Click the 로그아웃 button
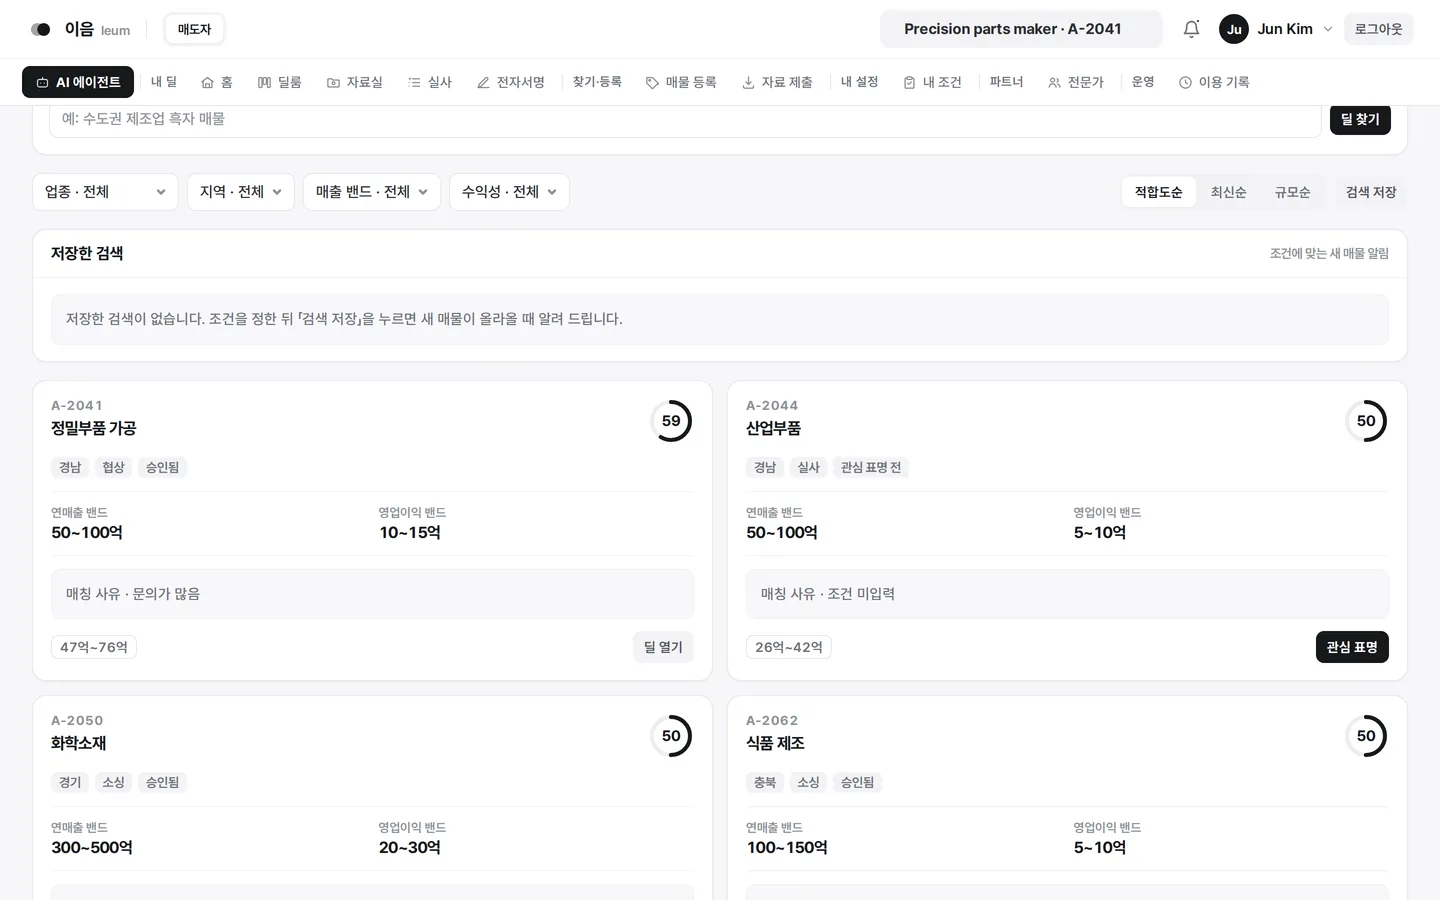Screen dimensions: 1440x900 pyautogui.click(x=1378, y=29)
